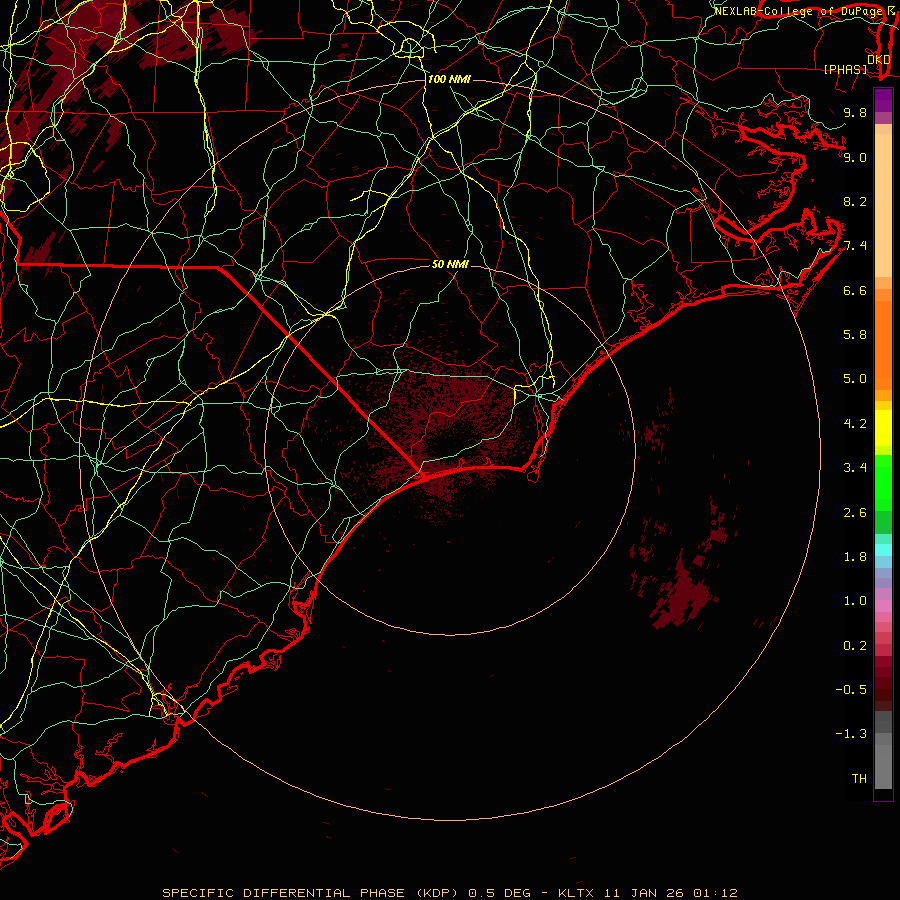Click the 0.2 color scale value

click(855, 646)
